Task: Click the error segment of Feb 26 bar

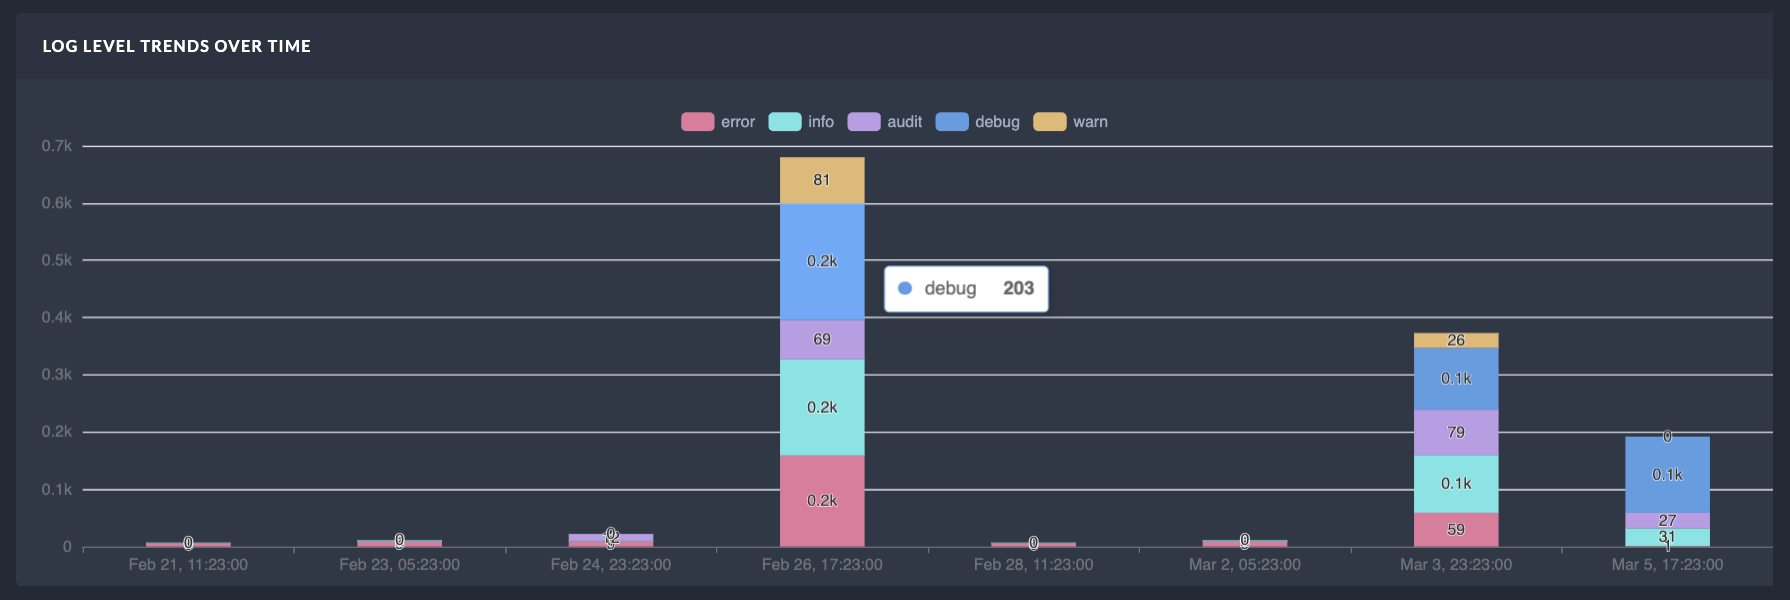Action: pos(822,501)
